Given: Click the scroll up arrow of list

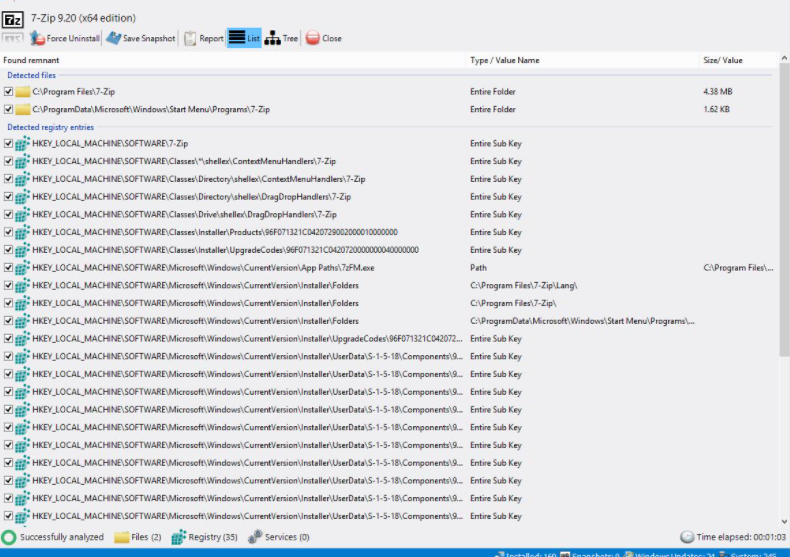Looking at the screenshot, I should click(784, 58).
